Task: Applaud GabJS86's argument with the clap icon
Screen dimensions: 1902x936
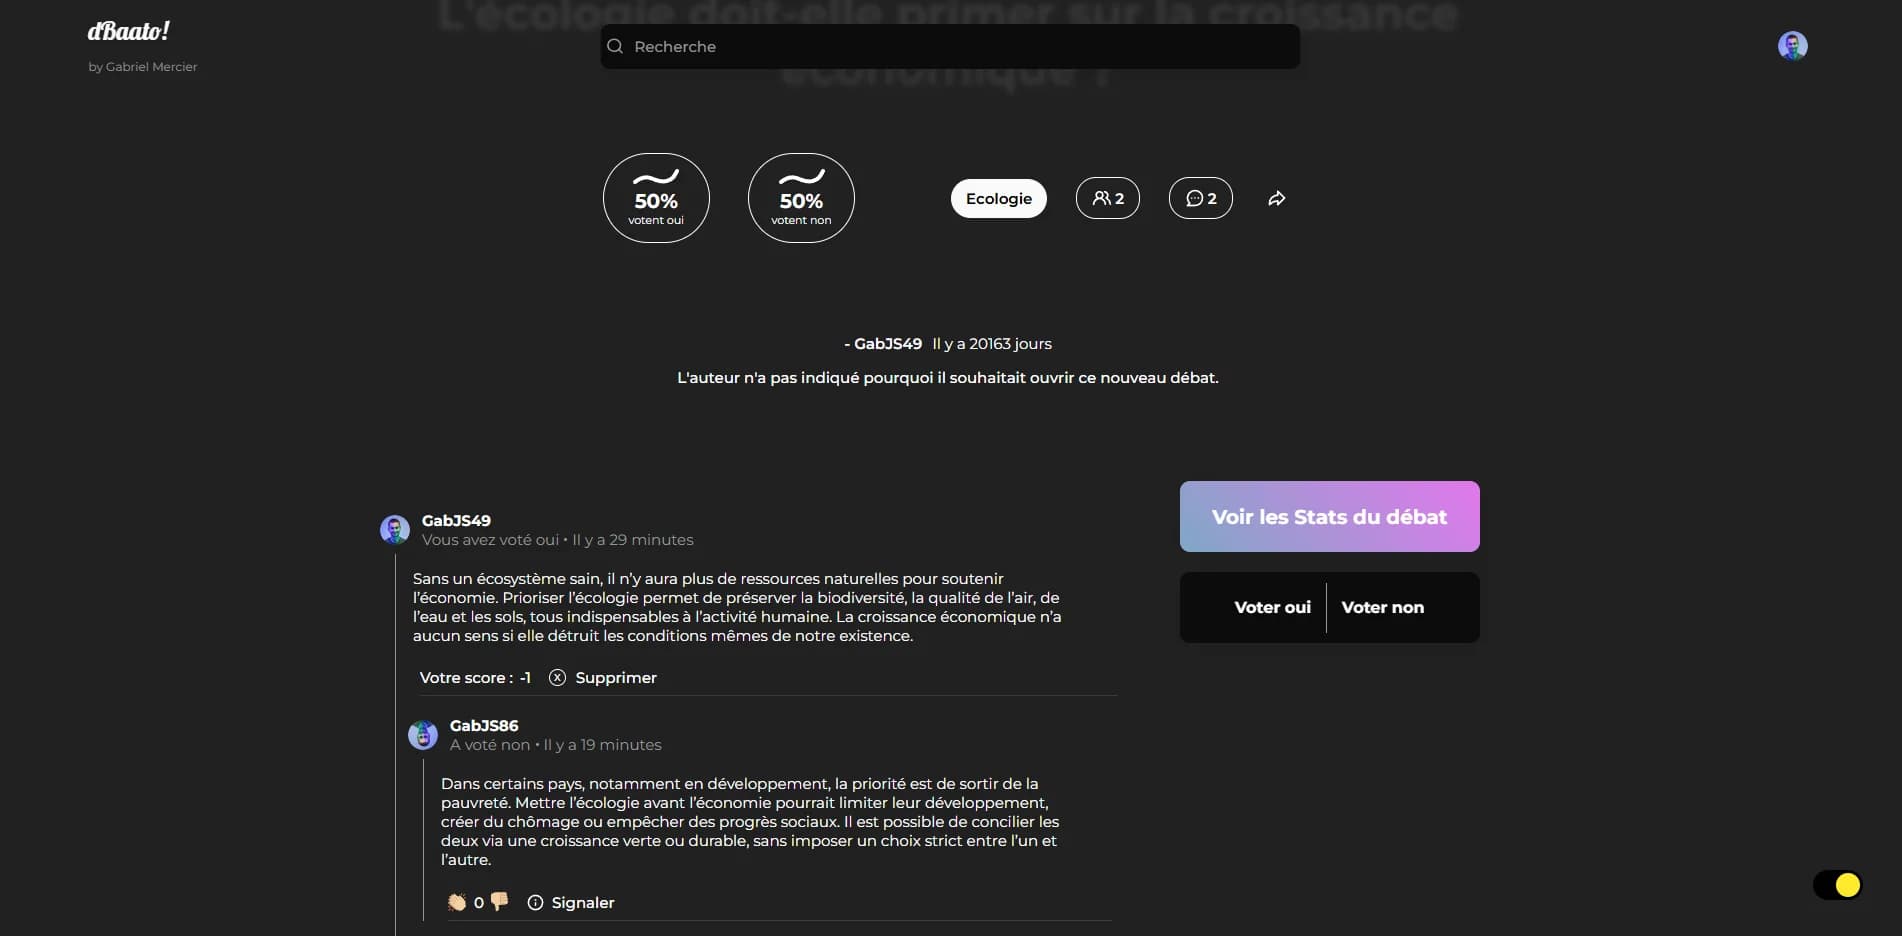Action: coord(457,902)
